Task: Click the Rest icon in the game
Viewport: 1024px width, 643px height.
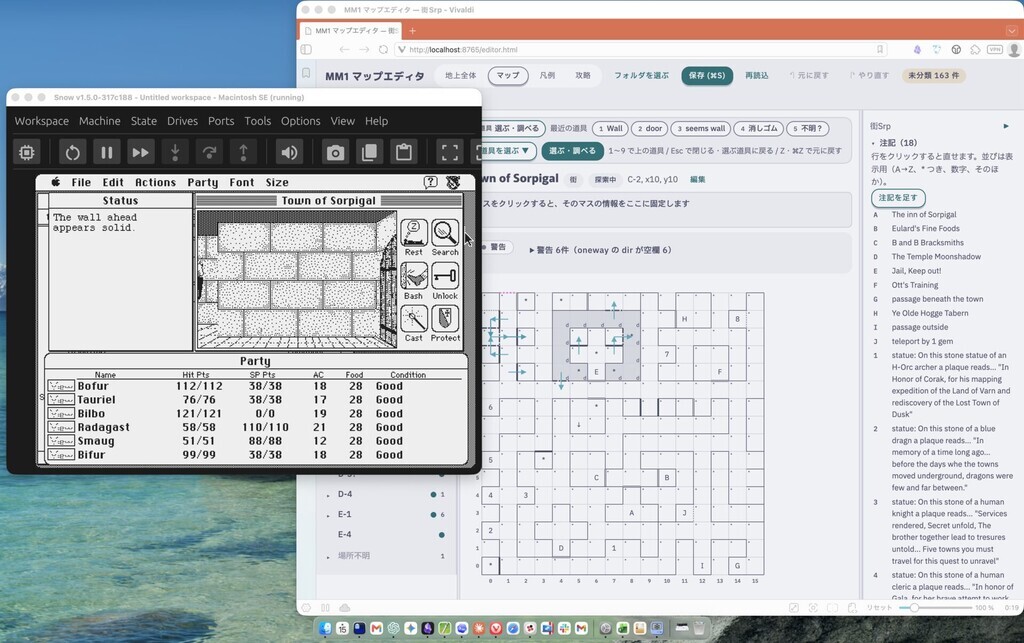Action: 414,233
